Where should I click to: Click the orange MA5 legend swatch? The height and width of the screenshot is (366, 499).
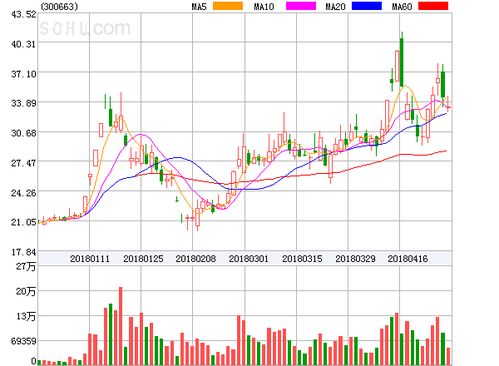click(228, 6)
